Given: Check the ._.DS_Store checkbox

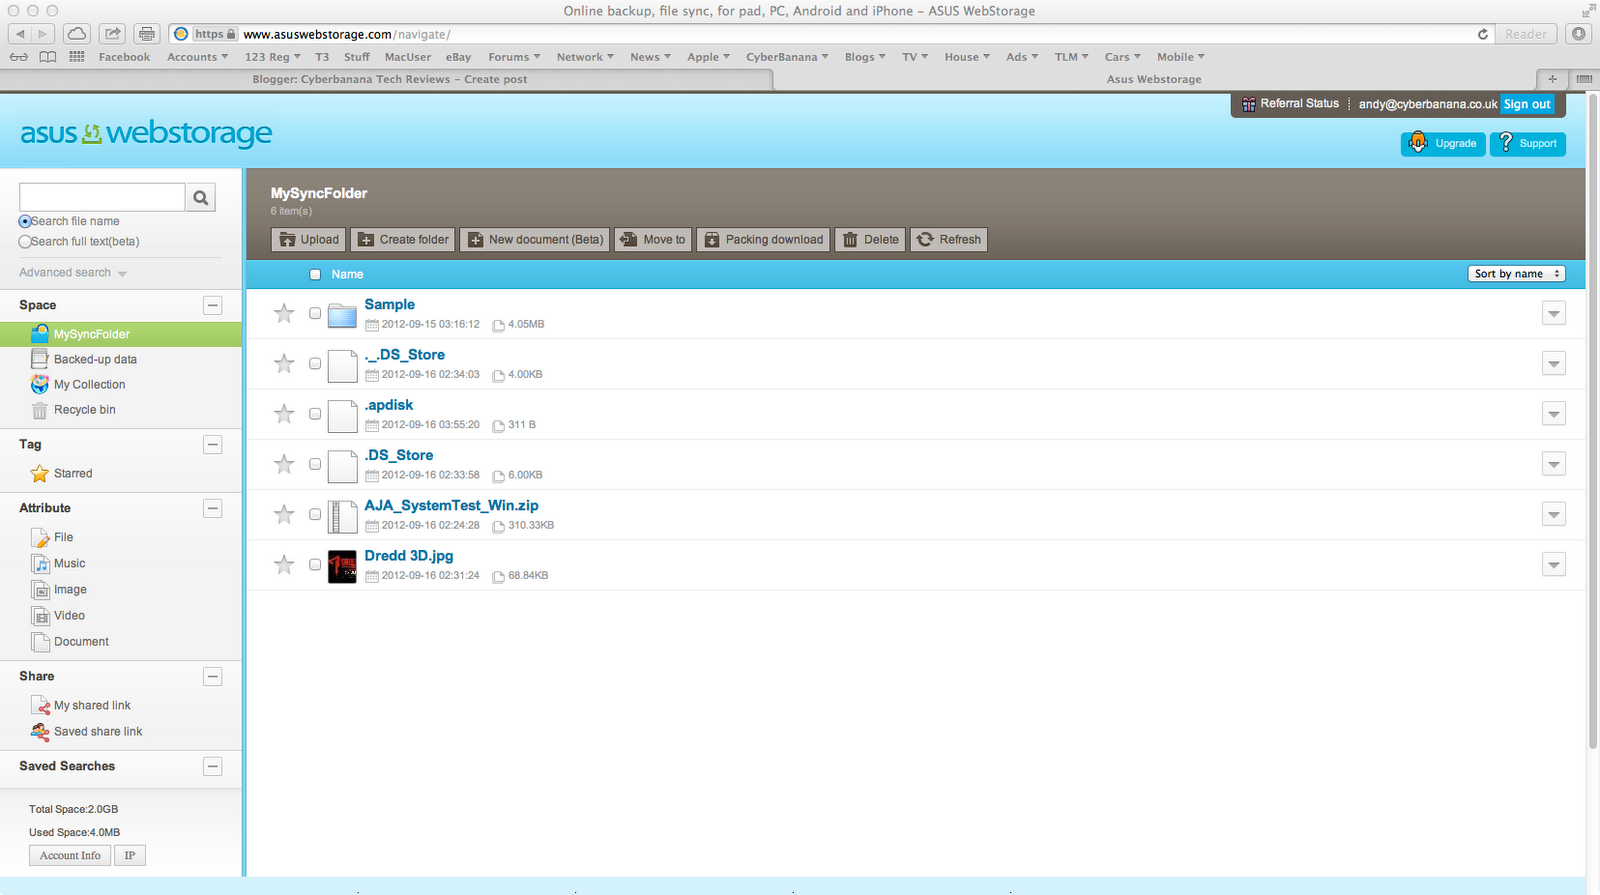Looking at the screenshot, I should (x=315, y=363).
